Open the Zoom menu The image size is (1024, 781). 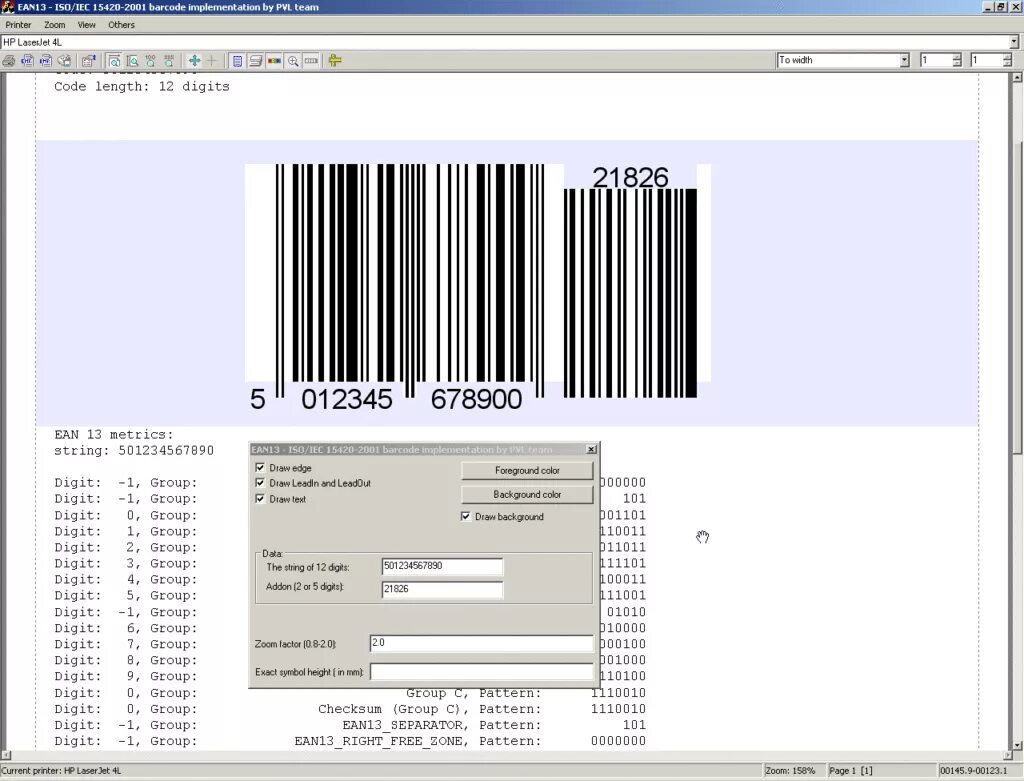point(55,25)
